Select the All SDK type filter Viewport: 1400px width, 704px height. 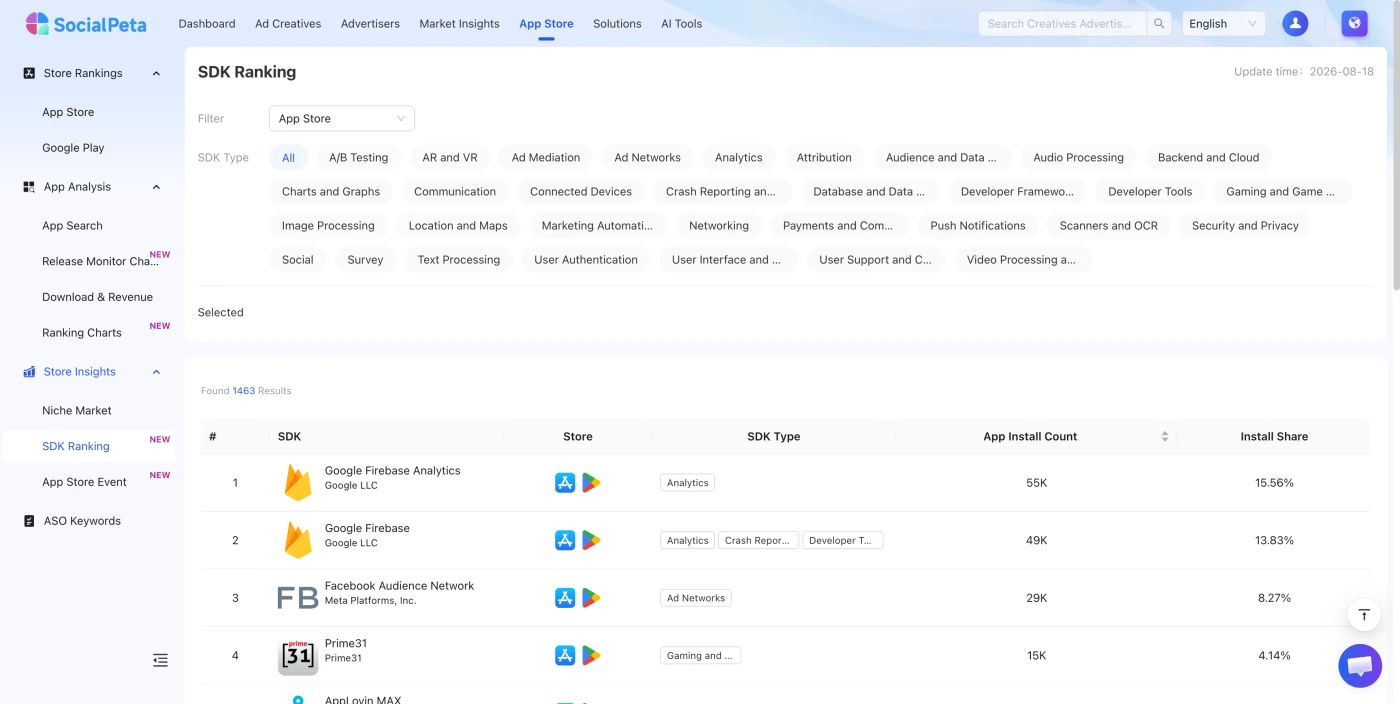coord(288,158)
